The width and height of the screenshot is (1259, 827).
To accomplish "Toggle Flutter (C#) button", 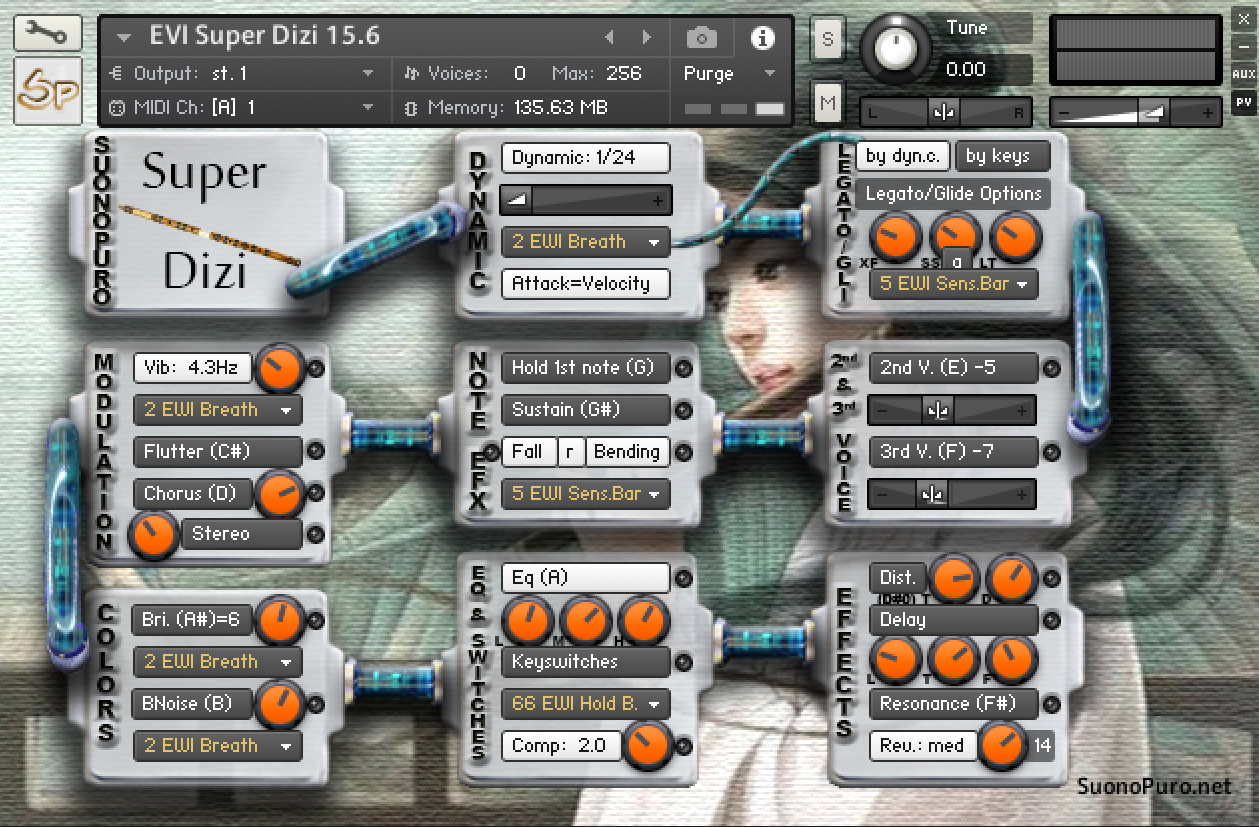I will pos(217,452).
